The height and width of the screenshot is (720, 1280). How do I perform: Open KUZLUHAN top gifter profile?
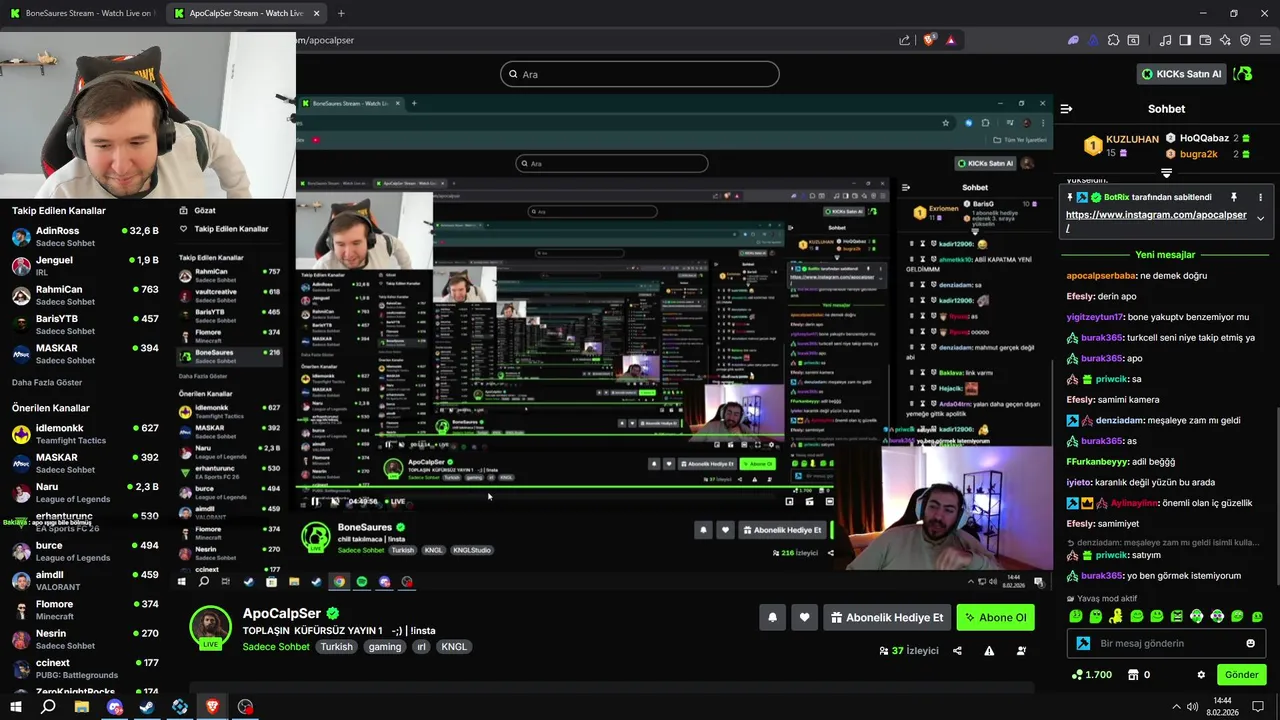click(x=1122, y=146)
